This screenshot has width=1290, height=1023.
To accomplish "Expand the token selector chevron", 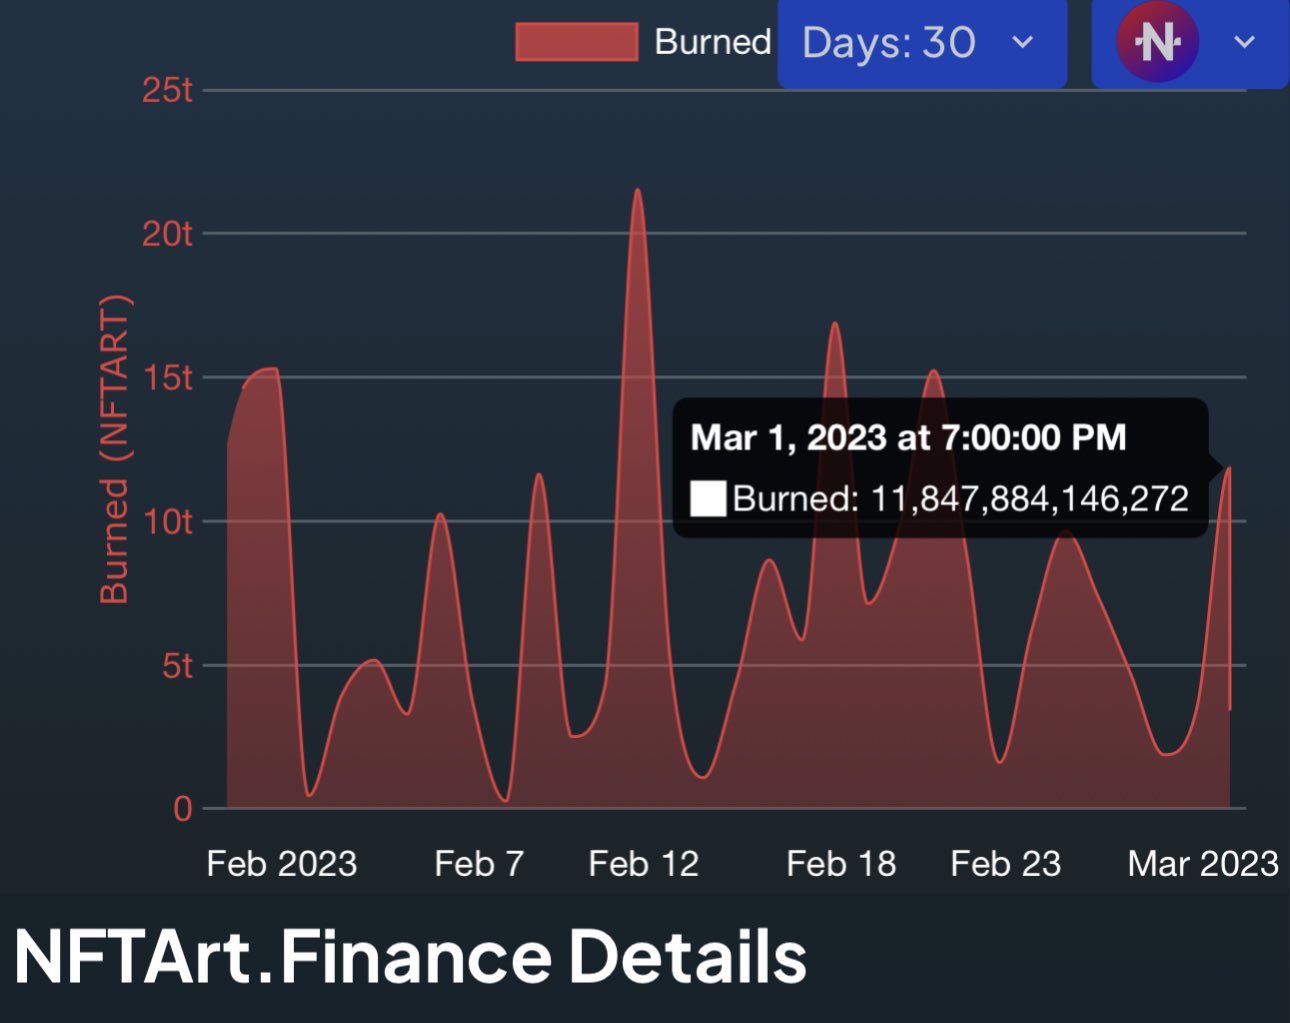I will [1244, 42].
